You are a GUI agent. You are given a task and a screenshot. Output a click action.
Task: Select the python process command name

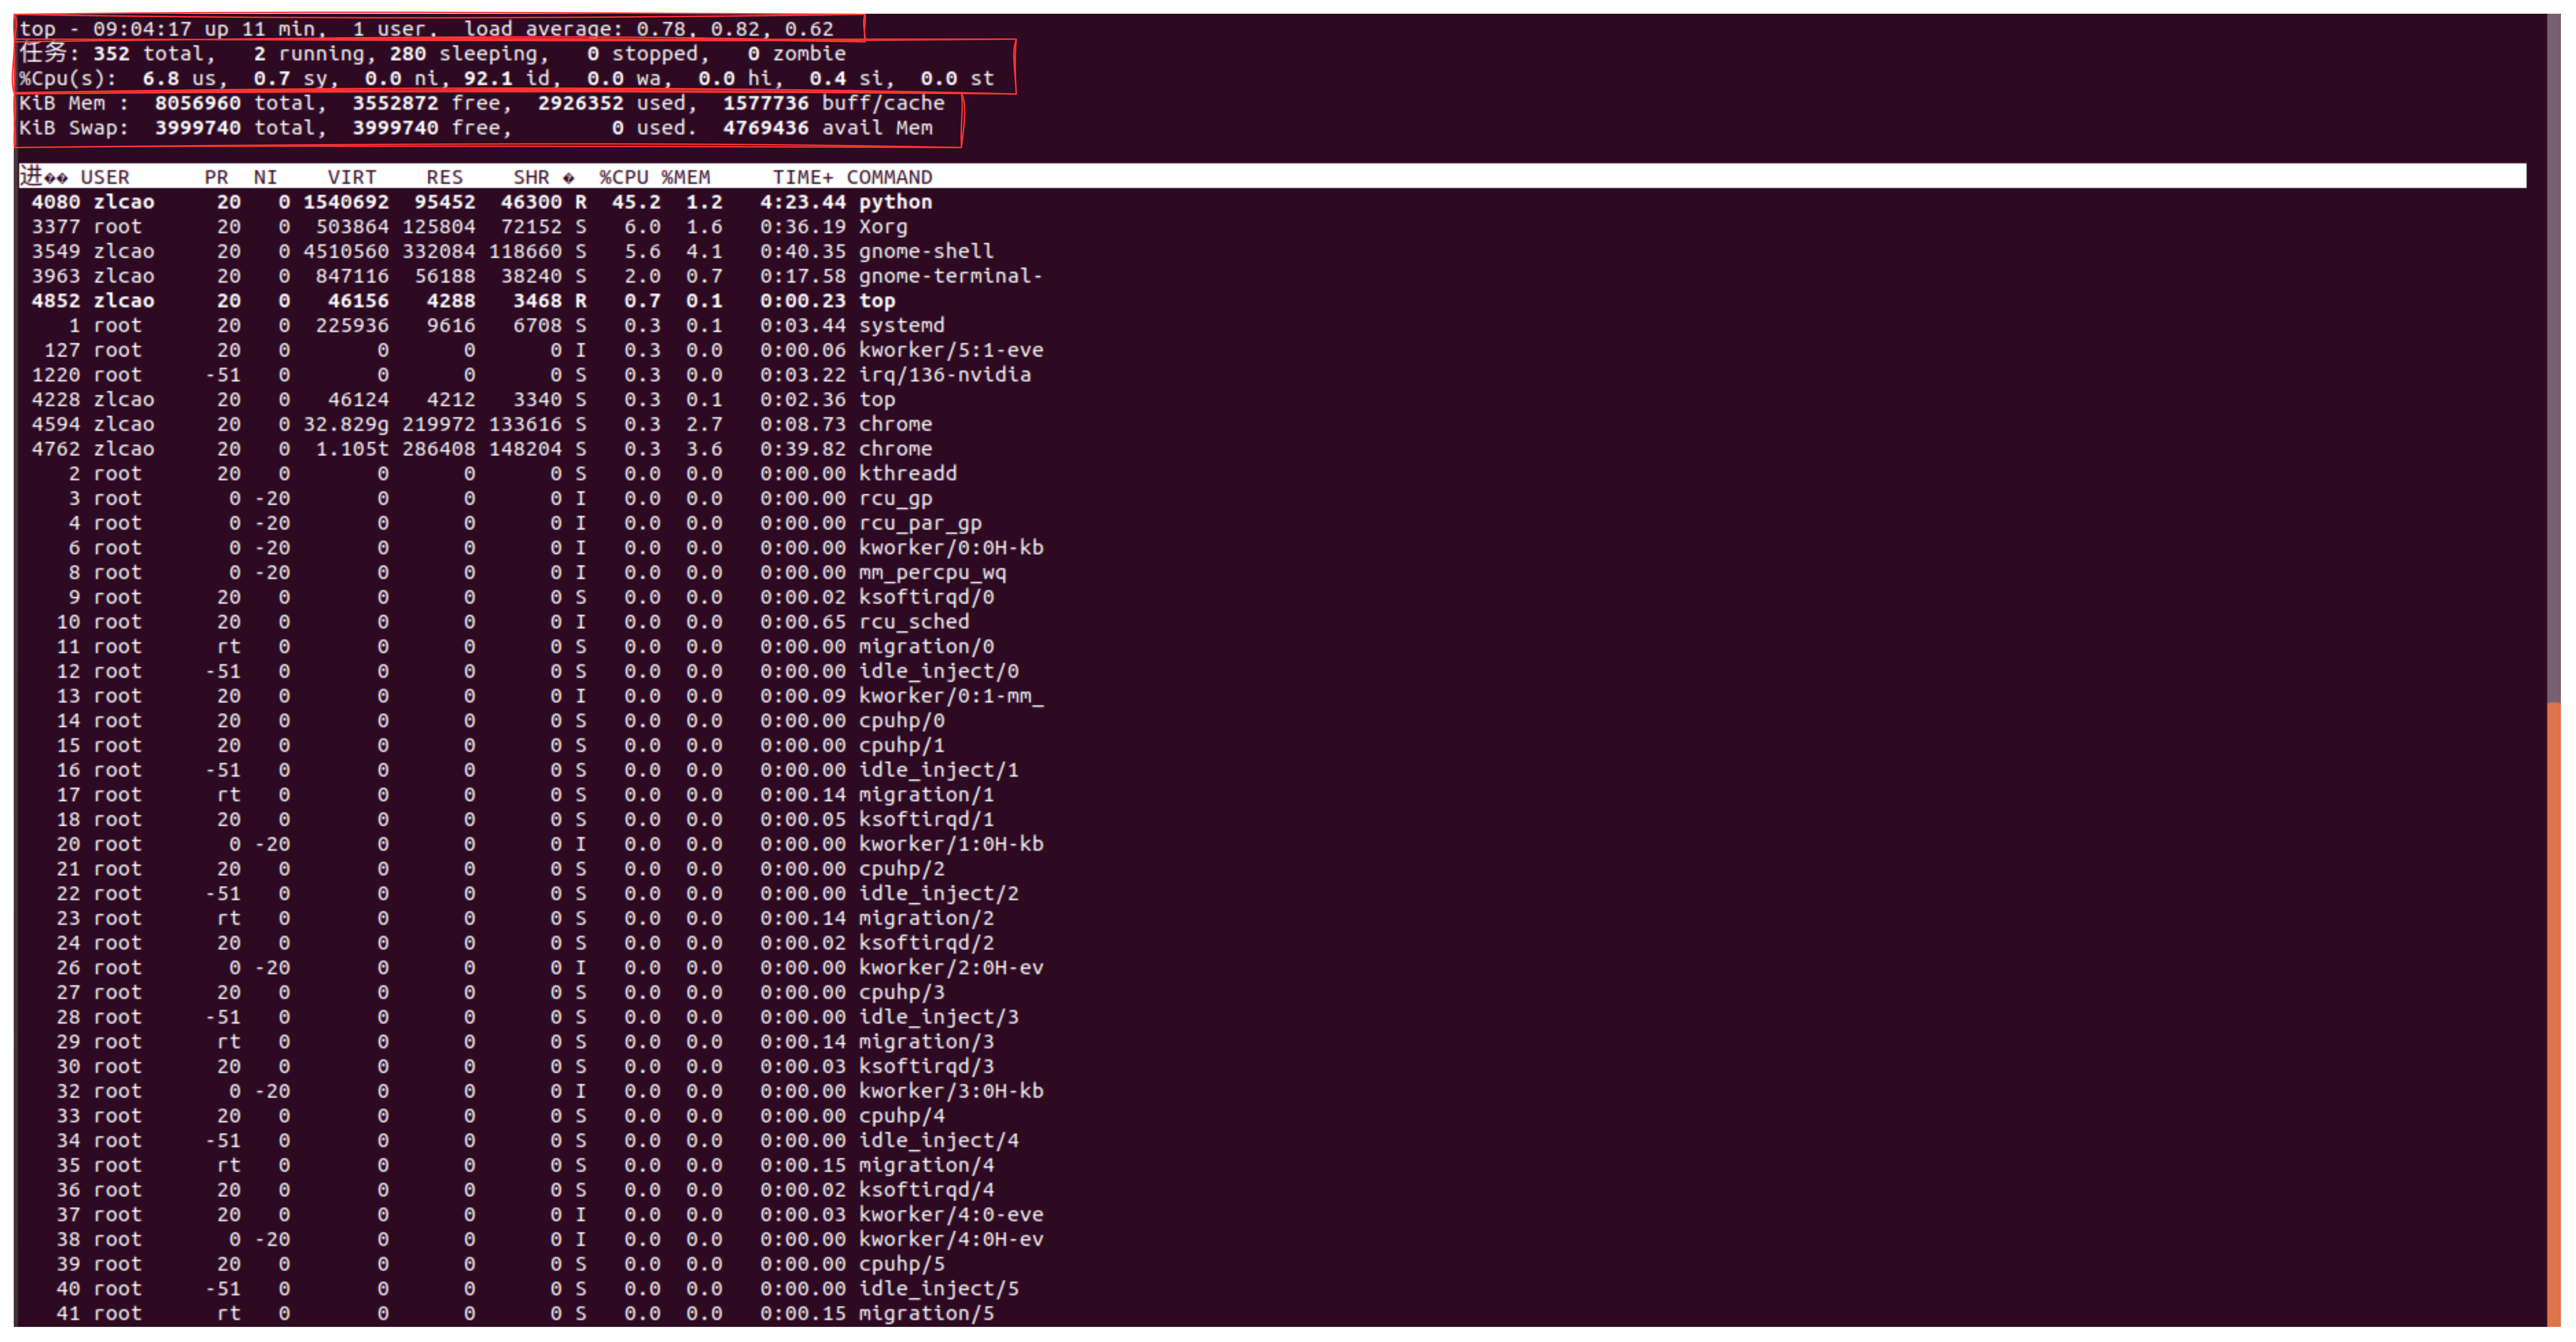click(x=895, y=202)
